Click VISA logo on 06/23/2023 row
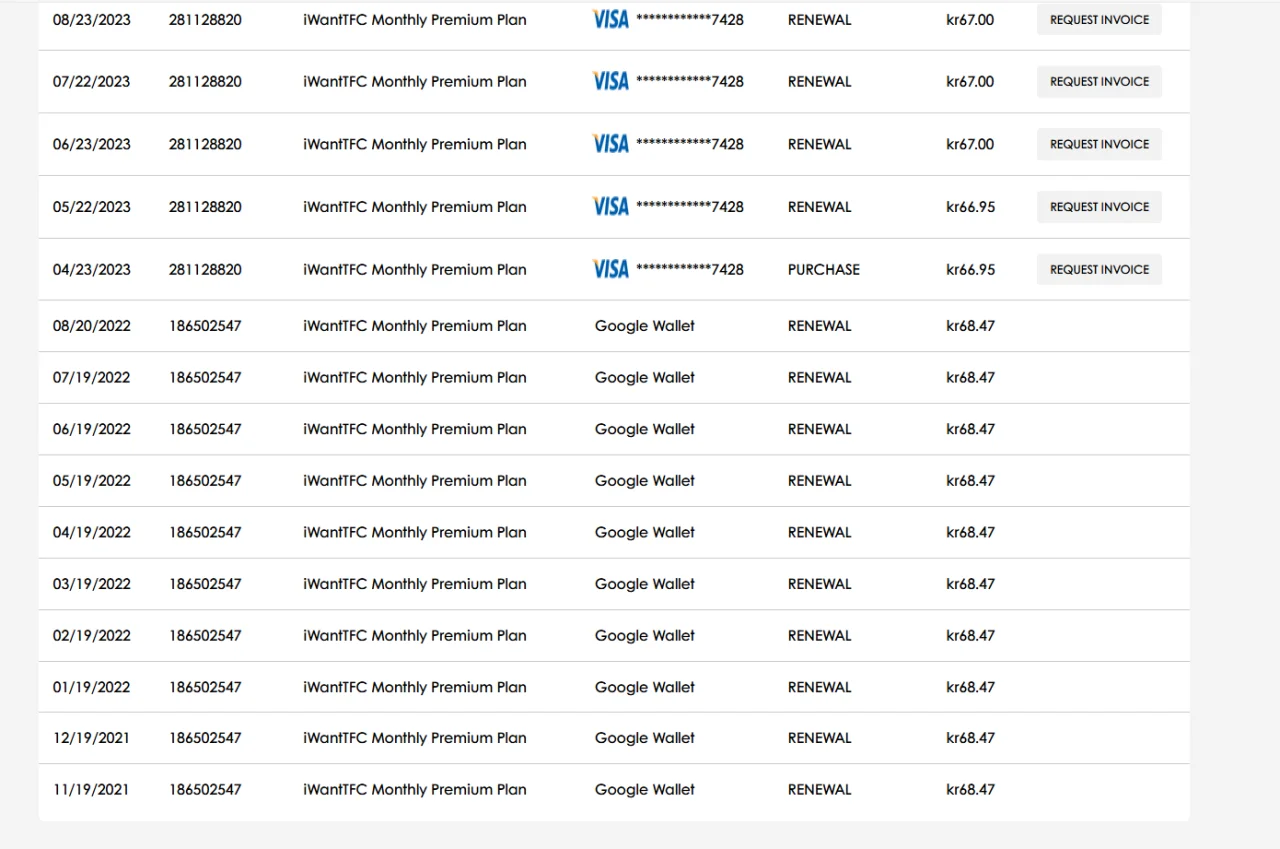This screenshot has height=849, width=1280. coord(611,144)
